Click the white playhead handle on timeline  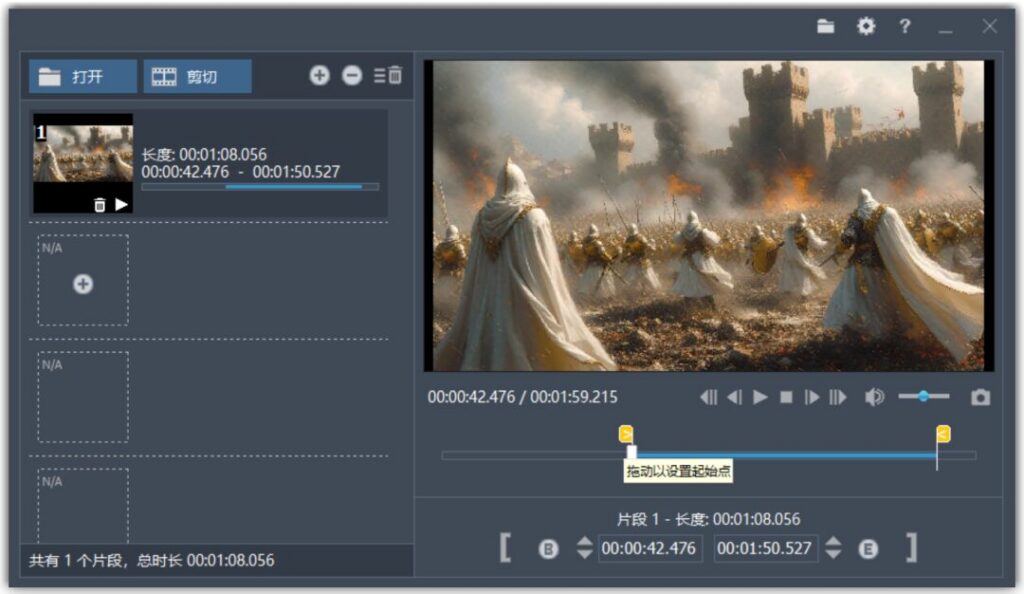(632, 452)
